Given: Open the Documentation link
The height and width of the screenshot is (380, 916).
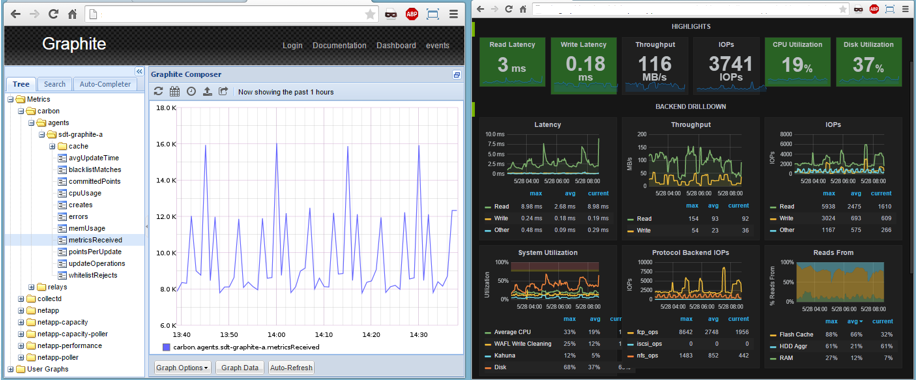Looking at the screenshot, I should pyautogui.click(x=339, y=46).
